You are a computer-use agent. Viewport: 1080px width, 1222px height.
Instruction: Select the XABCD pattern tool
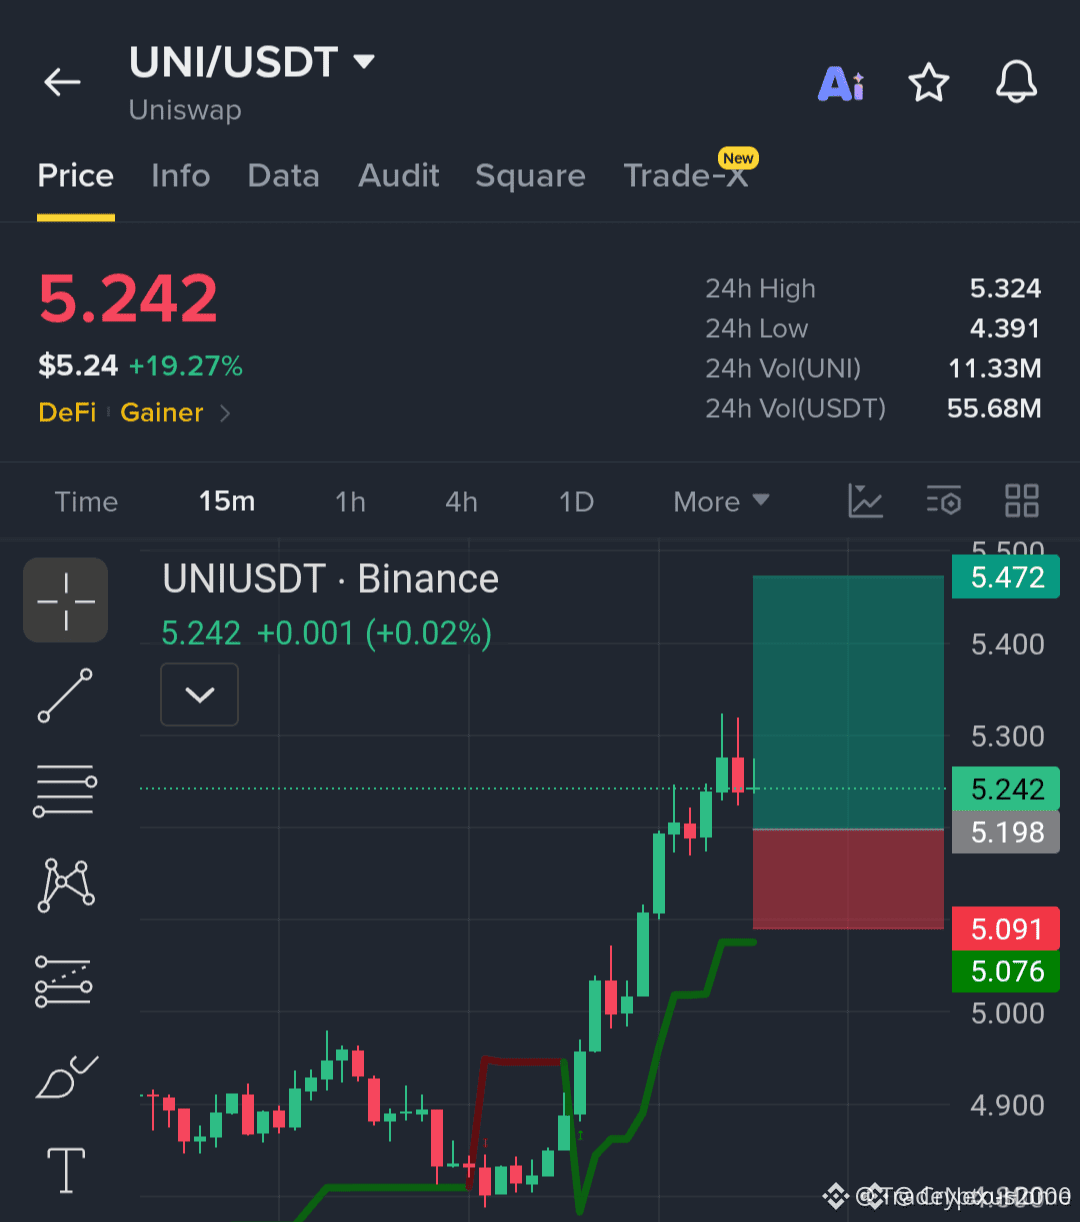pyautogui.click(x=66, y=885)
